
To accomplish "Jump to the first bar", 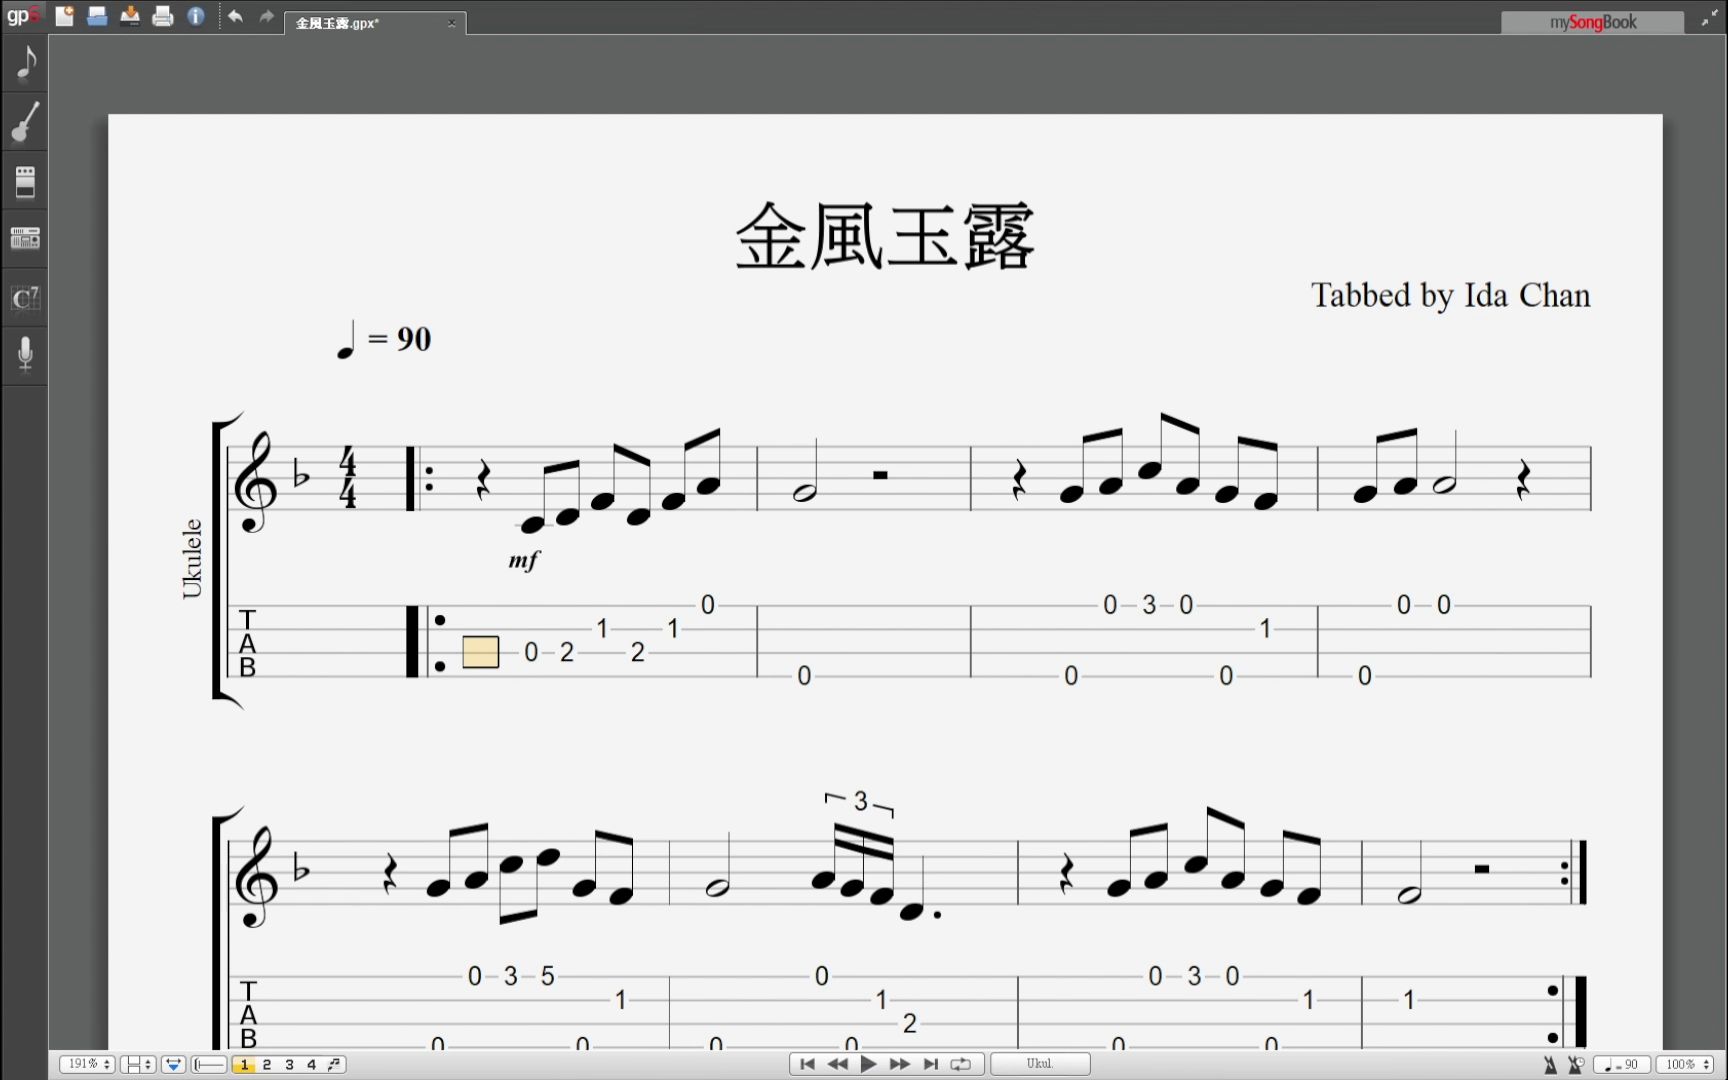I will (x=807, y=1064).
